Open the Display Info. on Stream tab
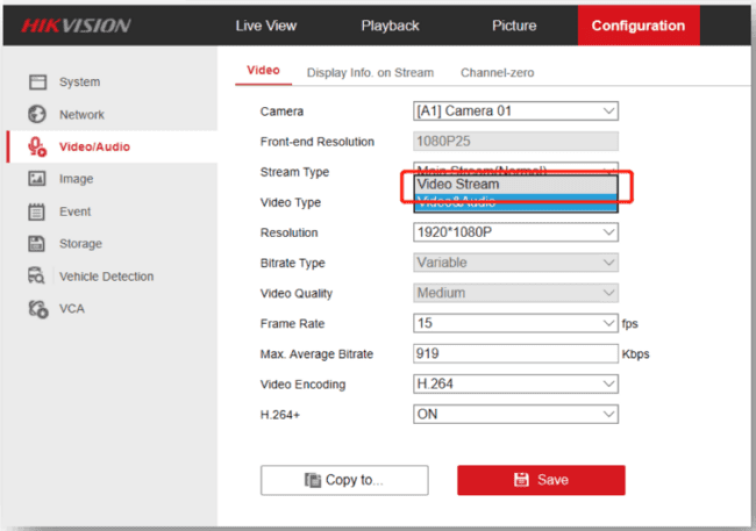The width and height of the screenshot is (756, 531). [x=370, y=73]
